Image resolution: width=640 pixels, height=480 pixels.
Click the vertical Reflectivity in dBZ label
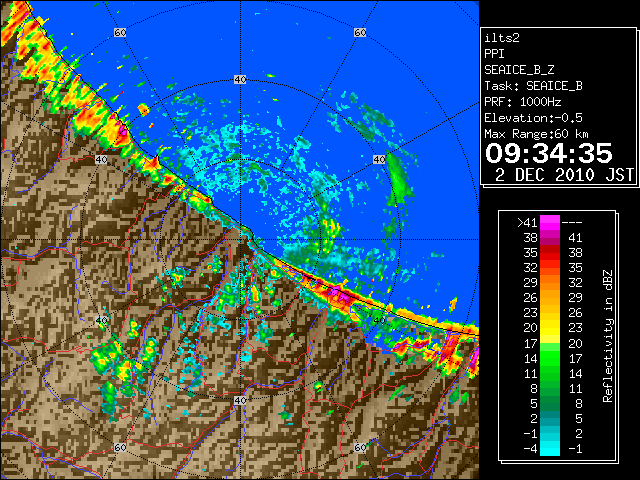point(608,336)
